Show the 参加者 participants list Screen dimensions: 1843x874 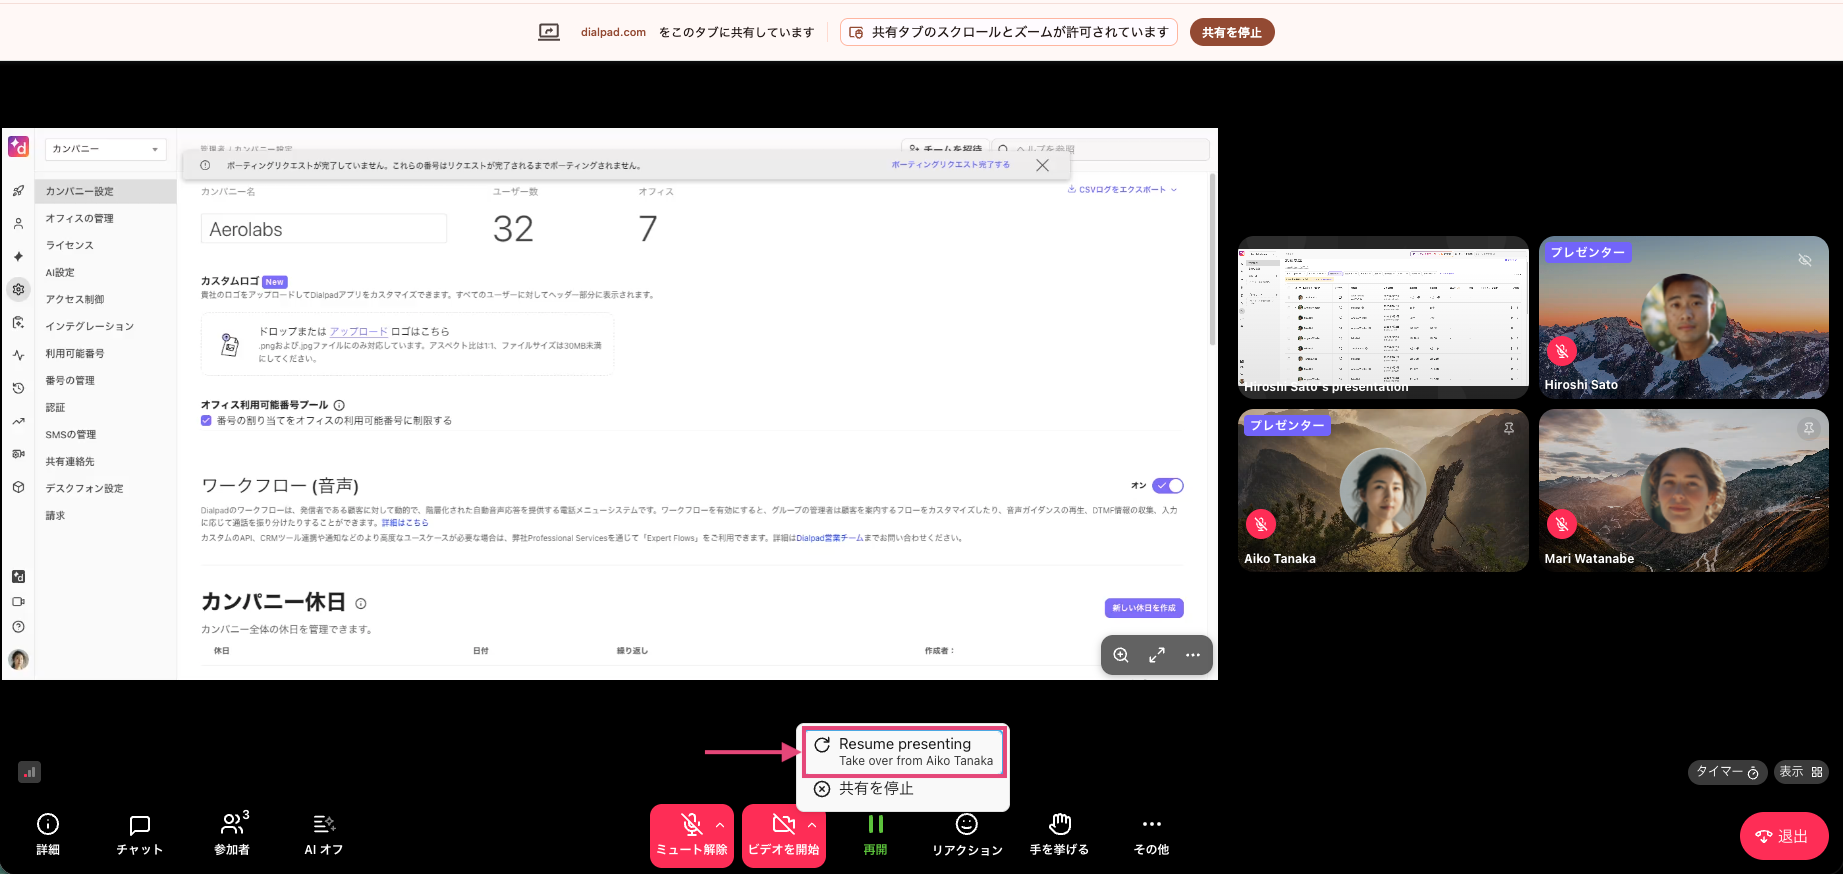click(x=233, y=835)
